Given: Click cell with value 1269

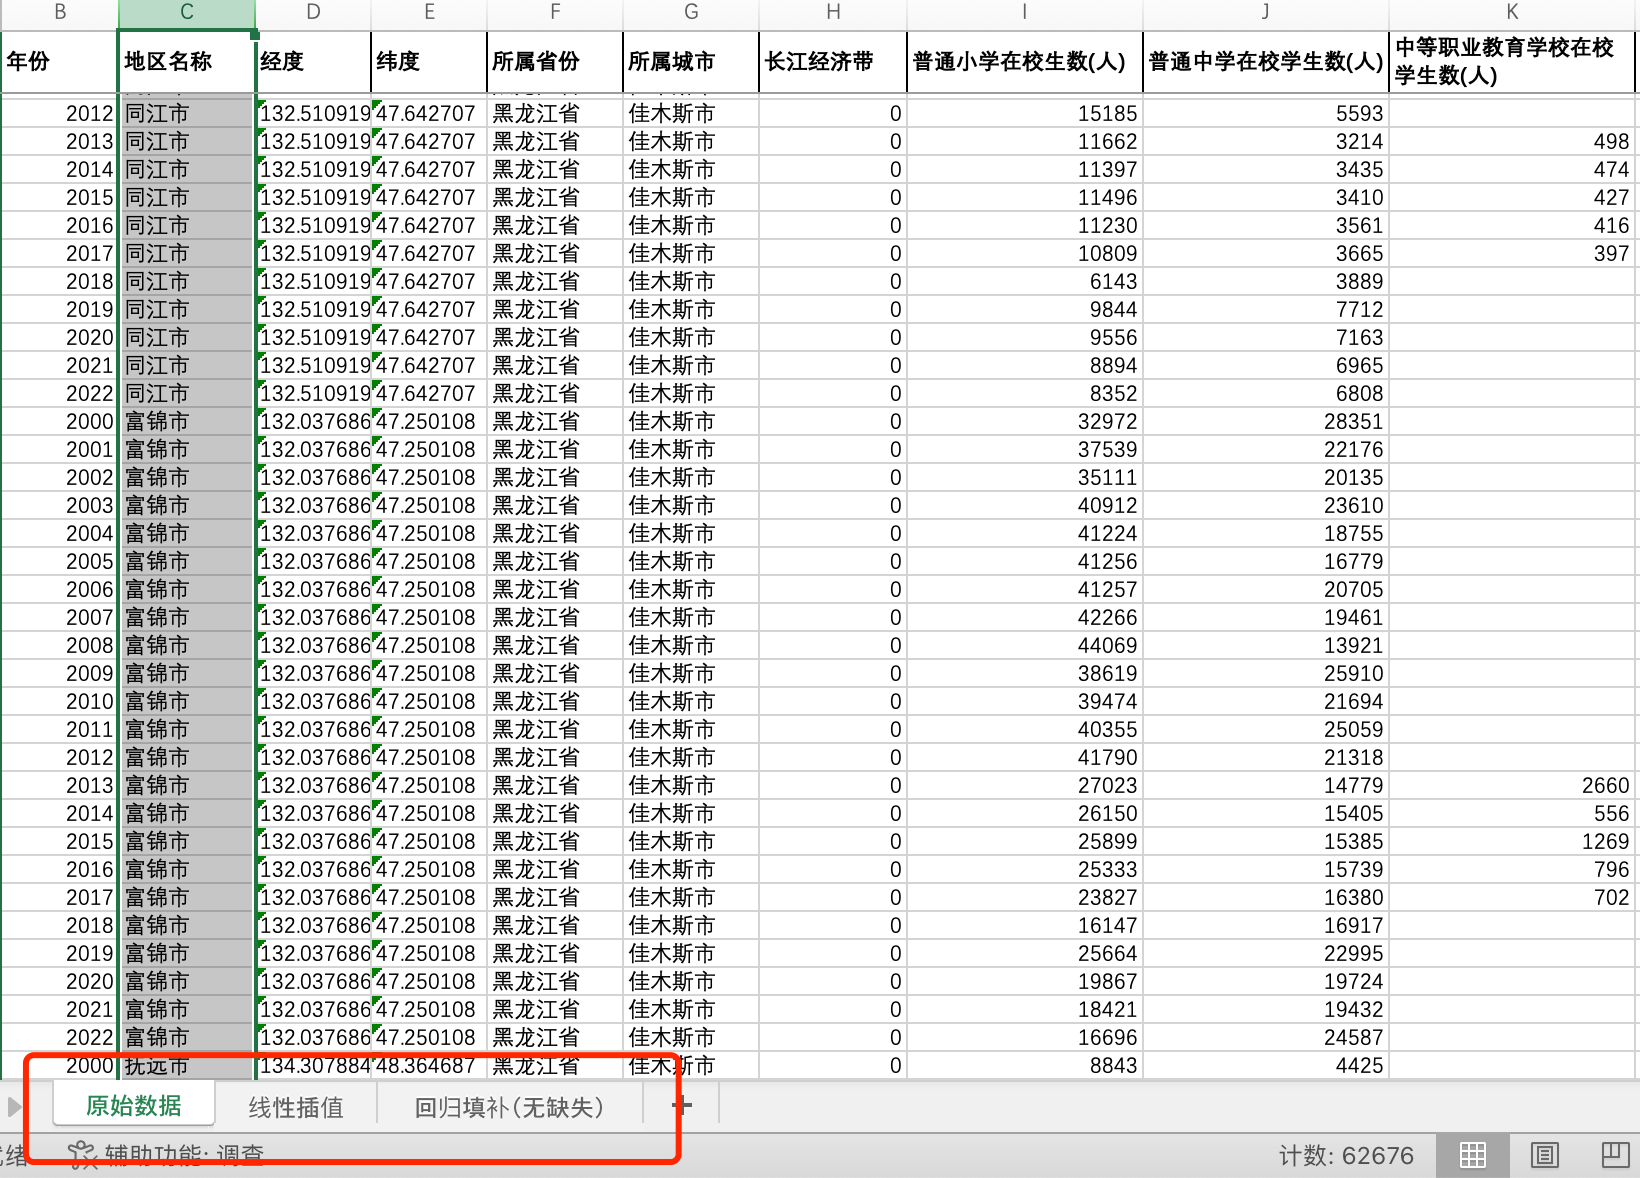Looking at the screenshot, I should (1512, 842).
